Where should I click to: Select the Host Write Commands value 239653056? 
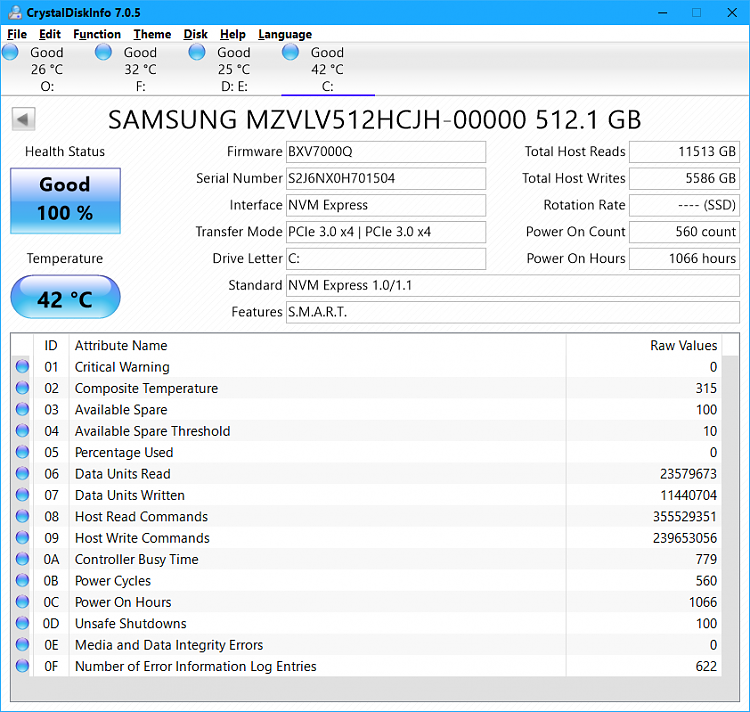coord(685,538)
